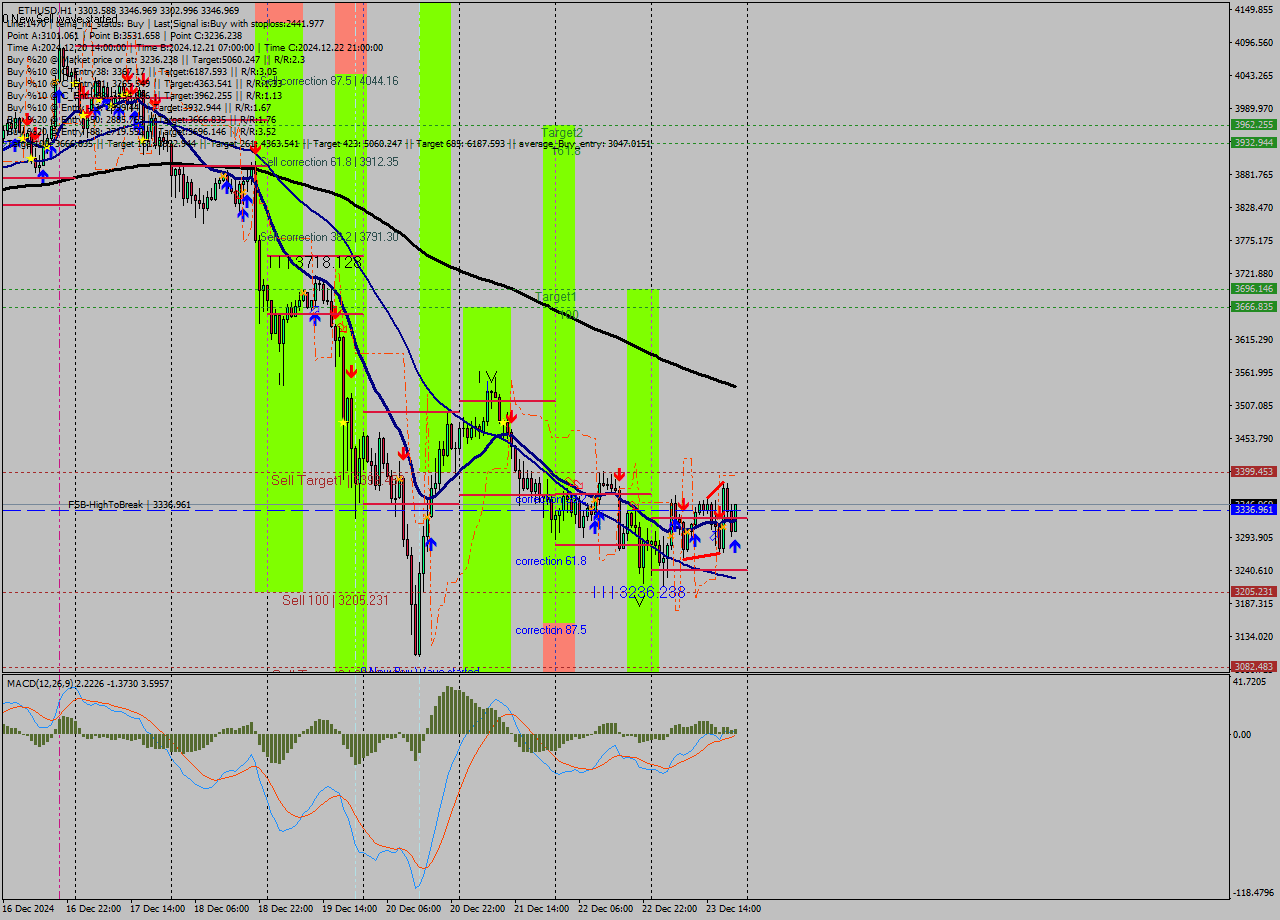Select the 3881.765 price axis value
This screenshot has width=1280, height=920.
pyautogui.click(x=1256, y=174)
